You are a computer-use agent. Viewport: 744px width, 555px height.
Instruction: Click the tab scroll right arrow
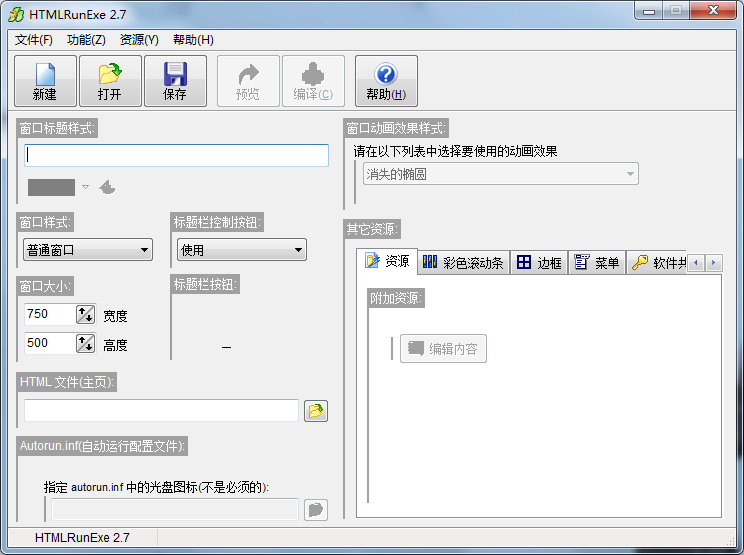pyautogui.click(x=713, y=262)
